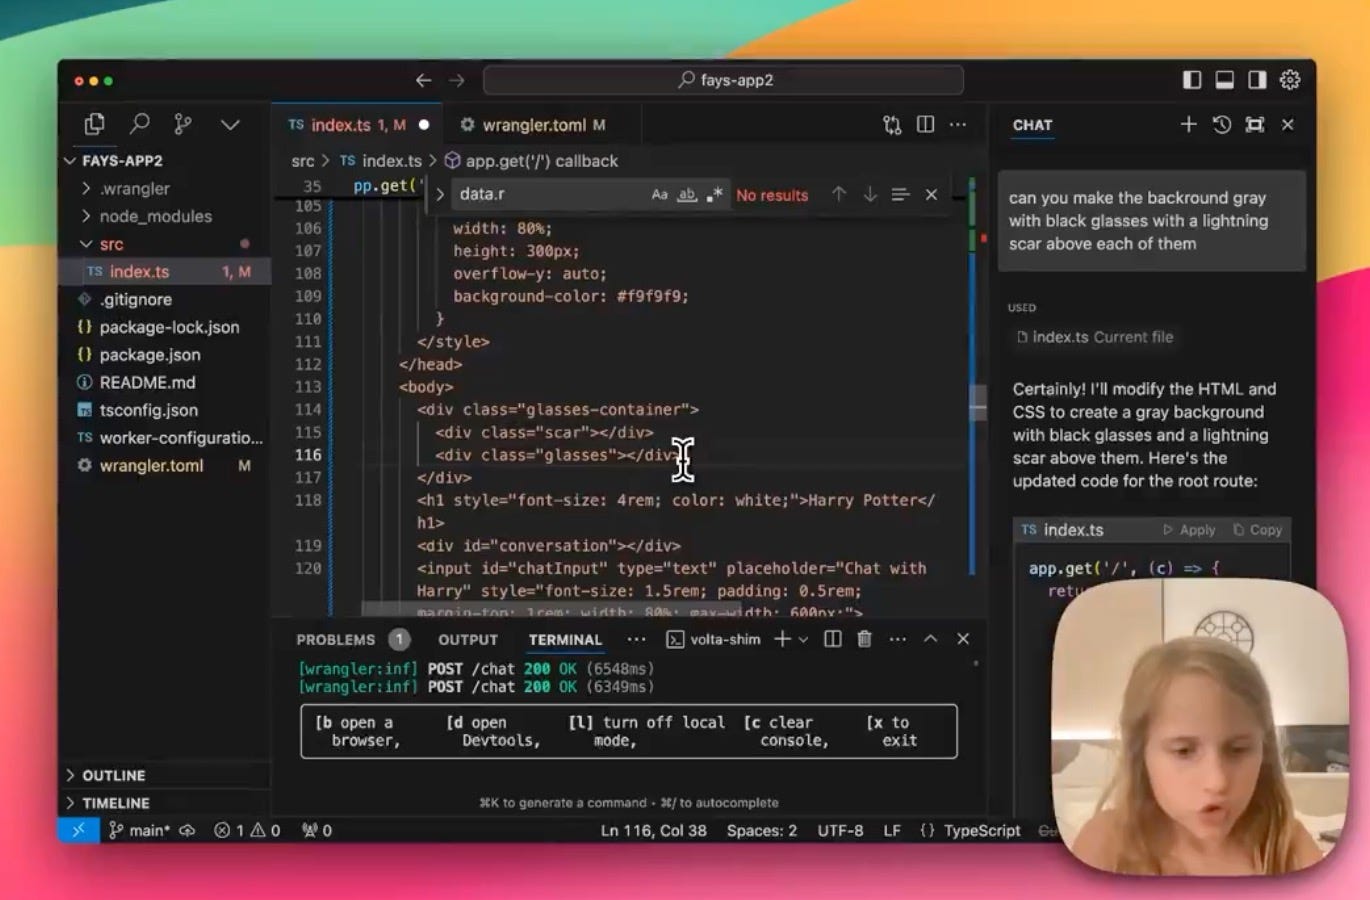Click the main* branch status item
This screenshot has width=1370, height=900.
coord(139,830)
